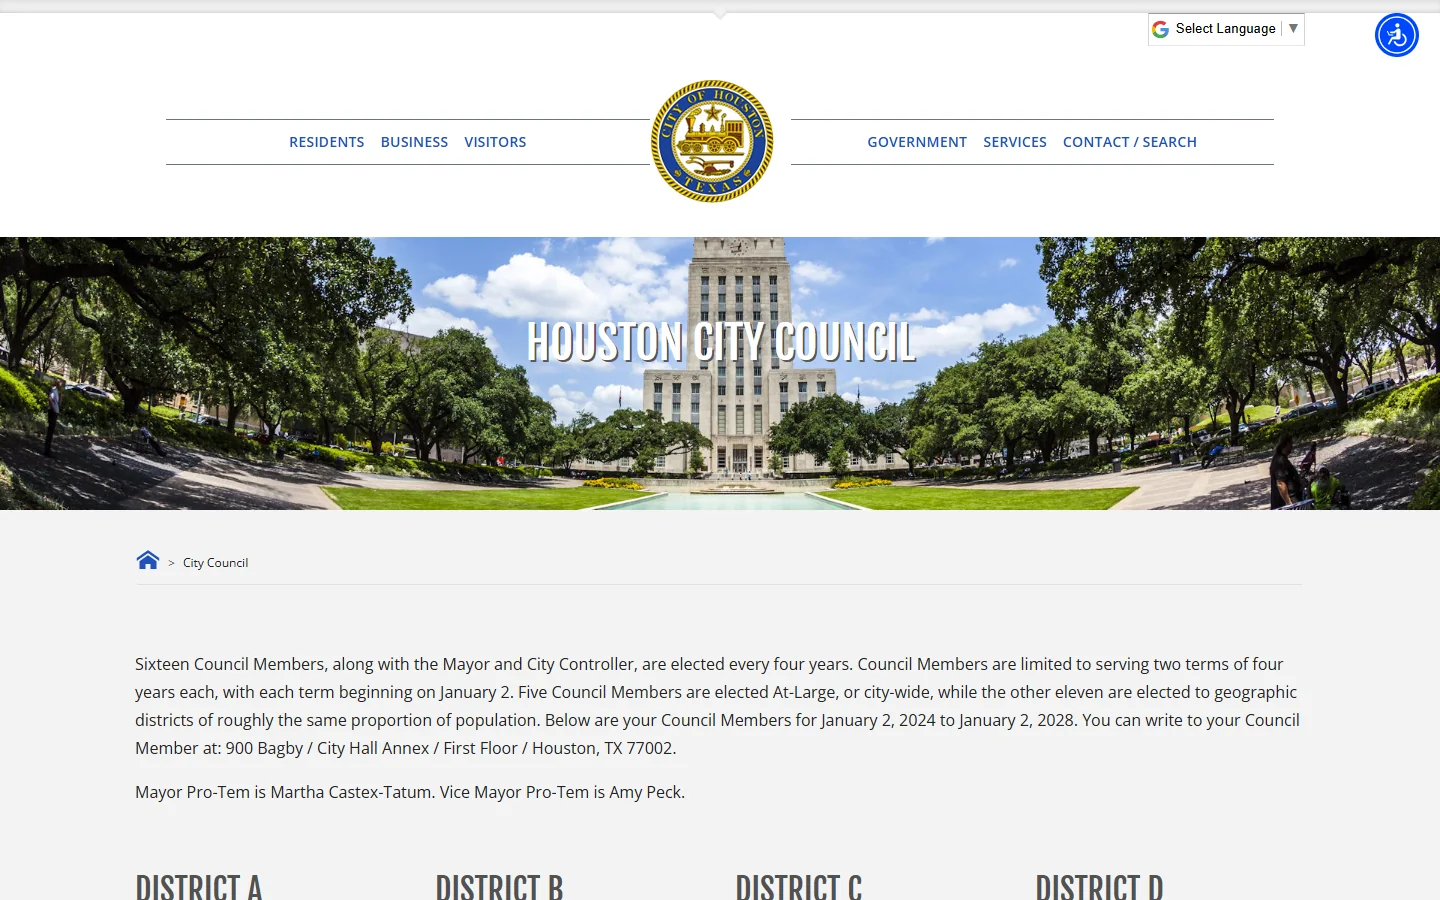Go to the home icon in breadcrumb
Viewport: 1440px width, 900px height.
click(148, 560)
